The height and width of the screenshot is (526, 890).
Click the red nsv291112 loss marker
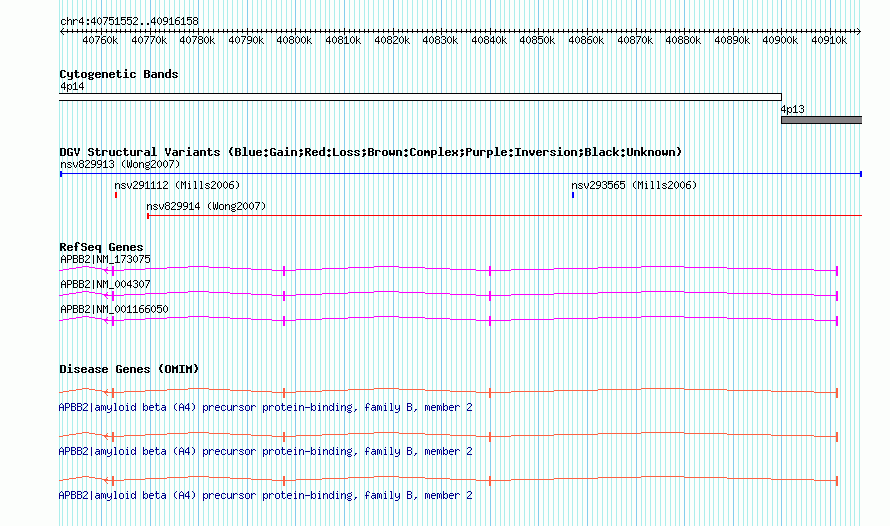click(x=116, y=195)
